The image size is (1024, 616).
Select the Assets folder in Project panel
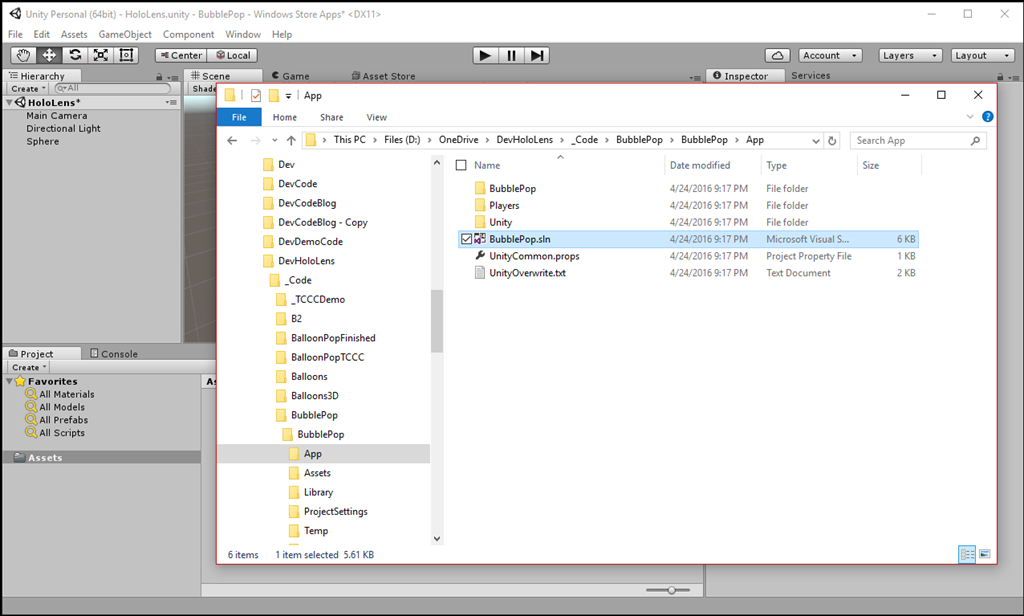pyautogui.click(x=101, y=457)
